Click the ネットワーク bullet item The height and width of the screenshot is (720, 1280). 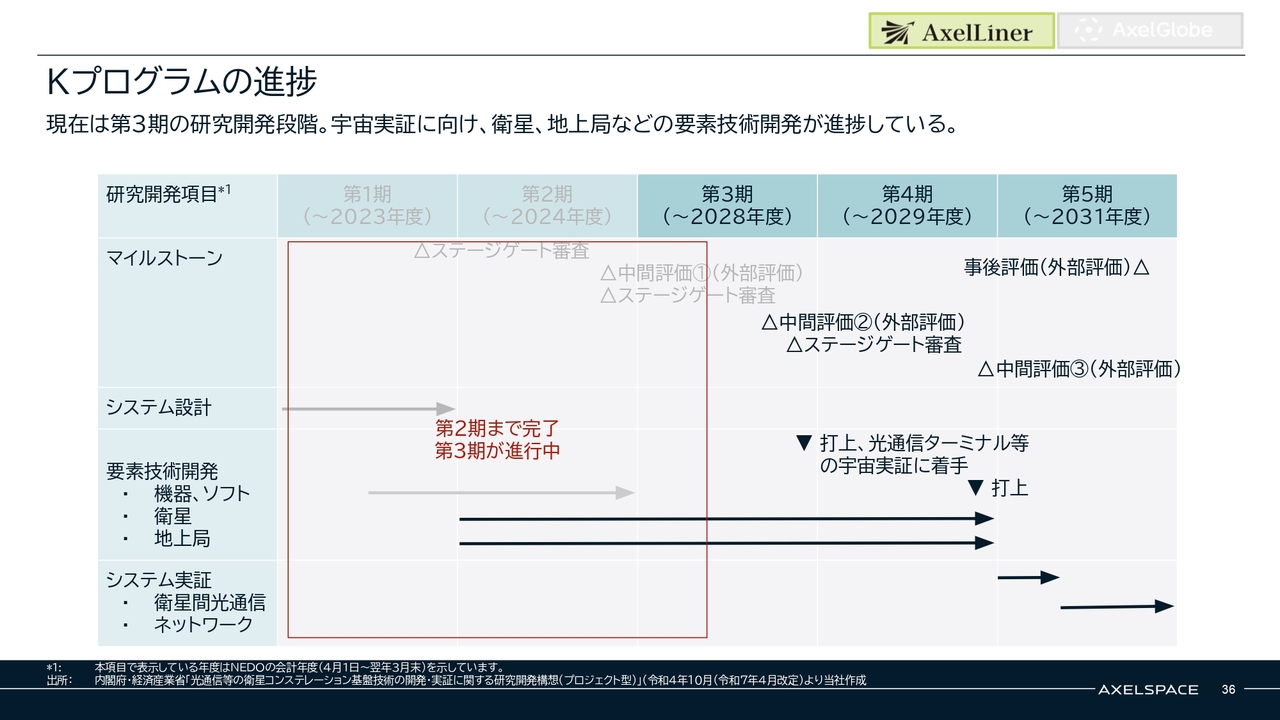pyautogui.click(x=203, y=626)
